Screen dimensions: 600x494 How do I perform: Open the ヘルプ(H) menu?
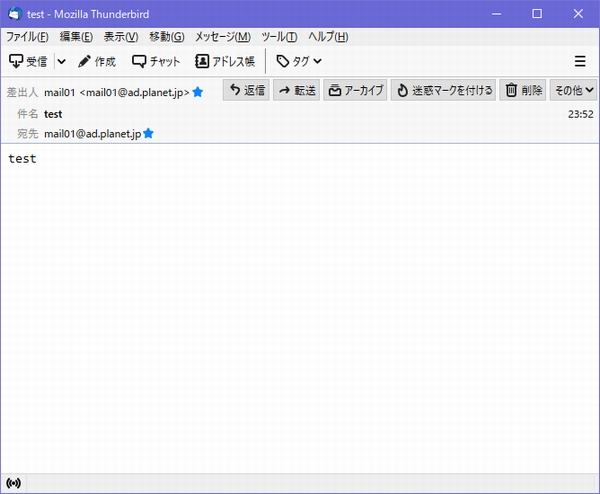(328, 37)
